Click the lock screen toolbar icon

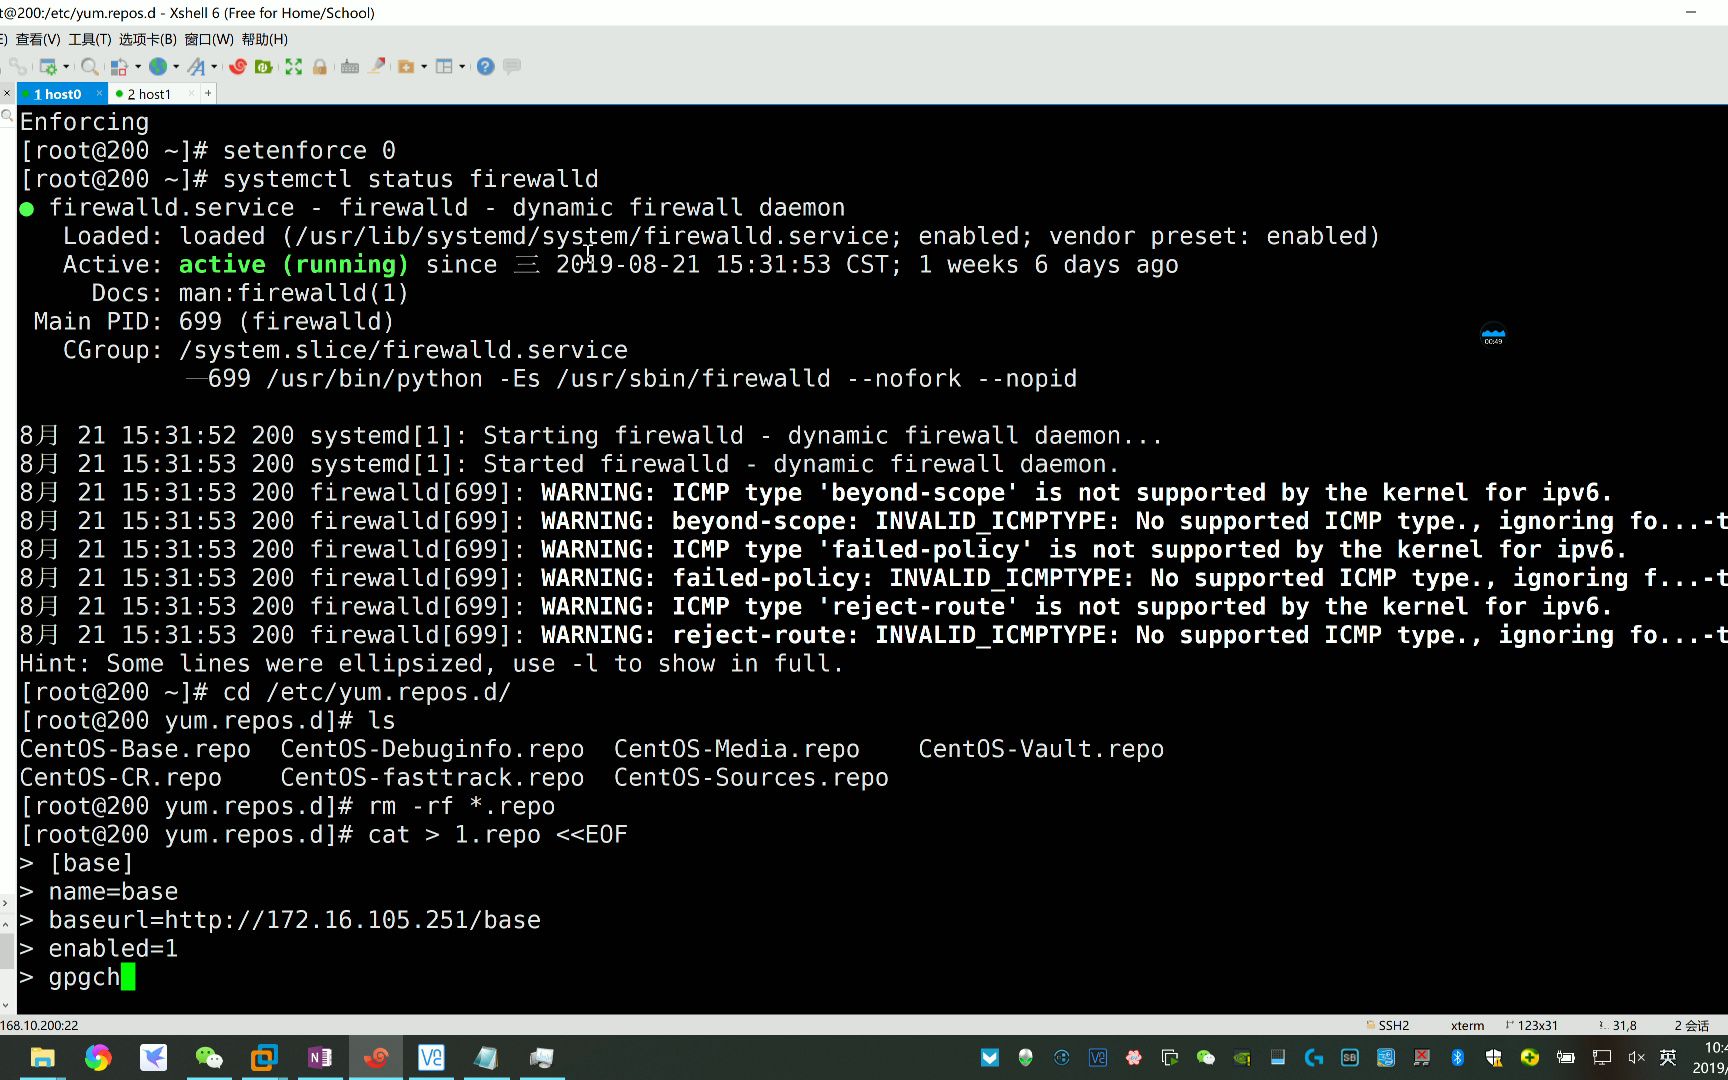pos(320,67)
